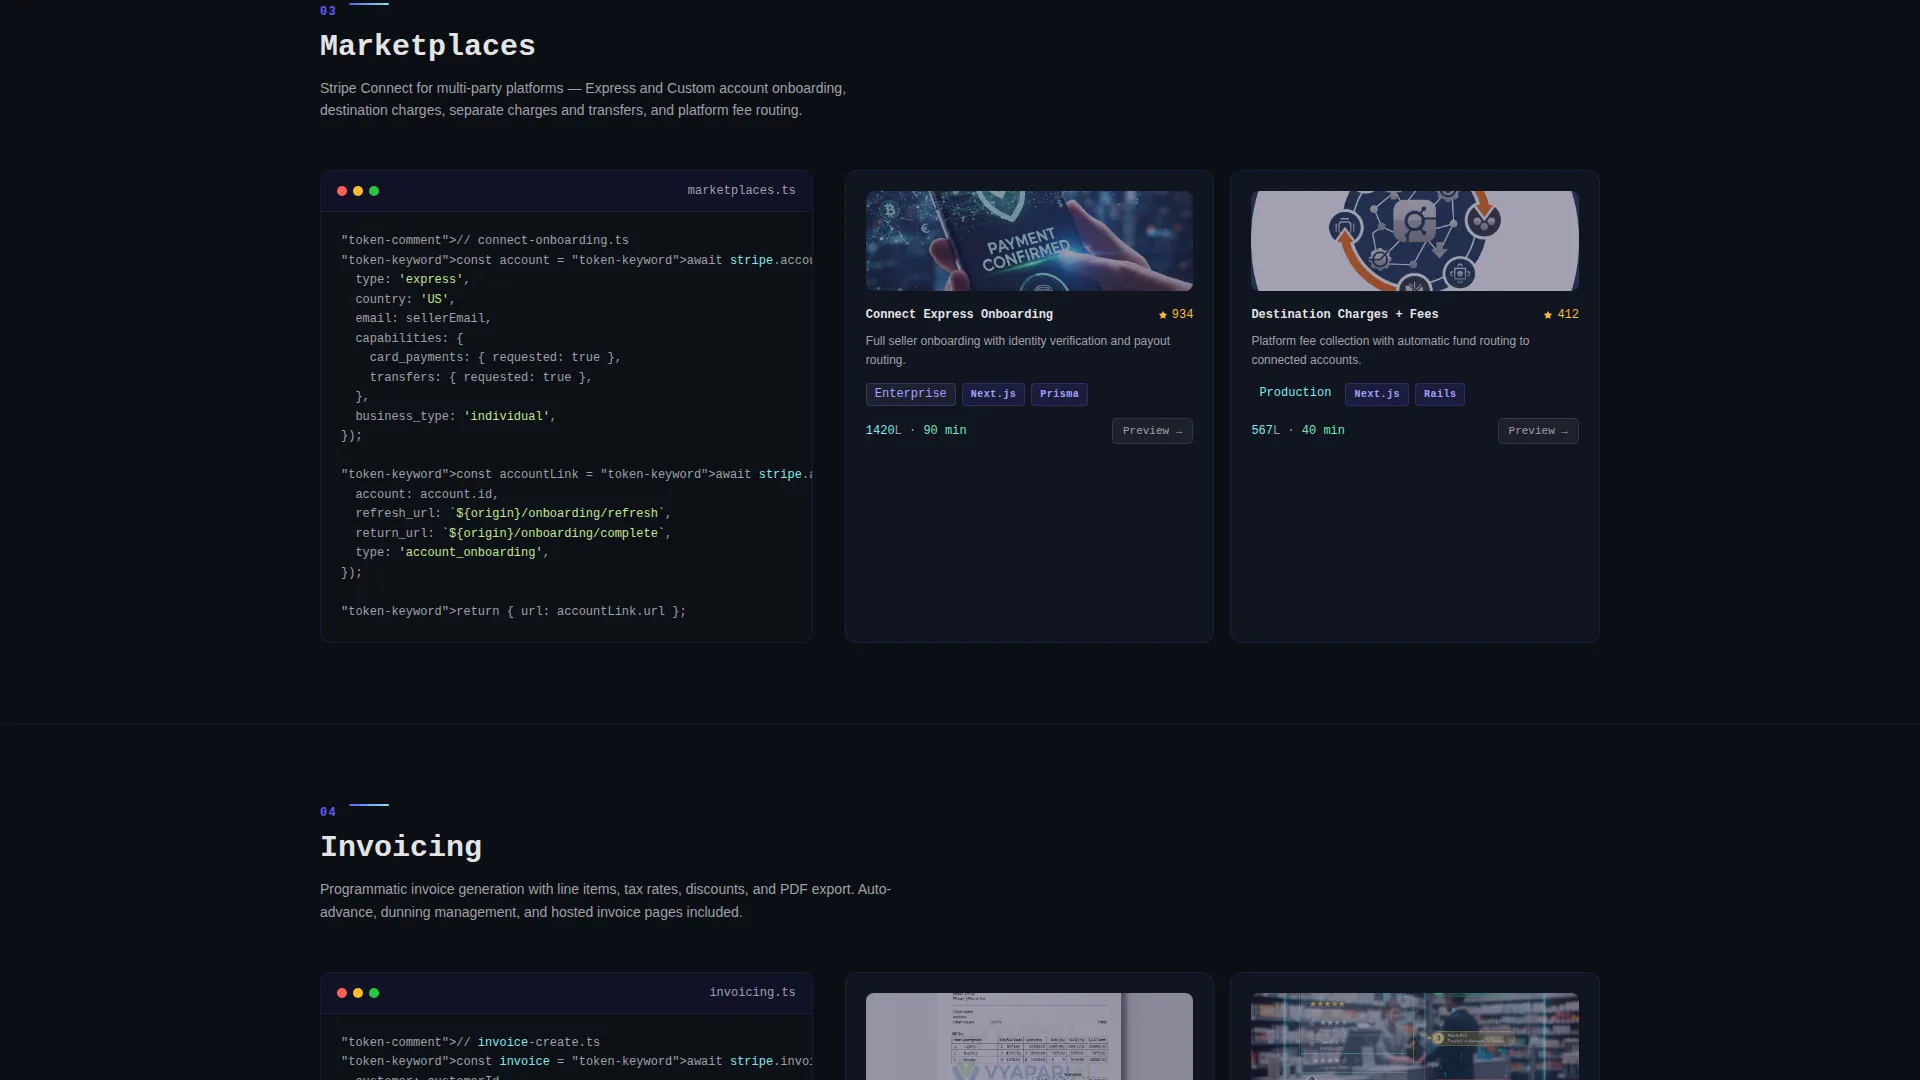Click the Marketplaces section heading
The height and width of the screenshot is (1080, 1920).
428,46
